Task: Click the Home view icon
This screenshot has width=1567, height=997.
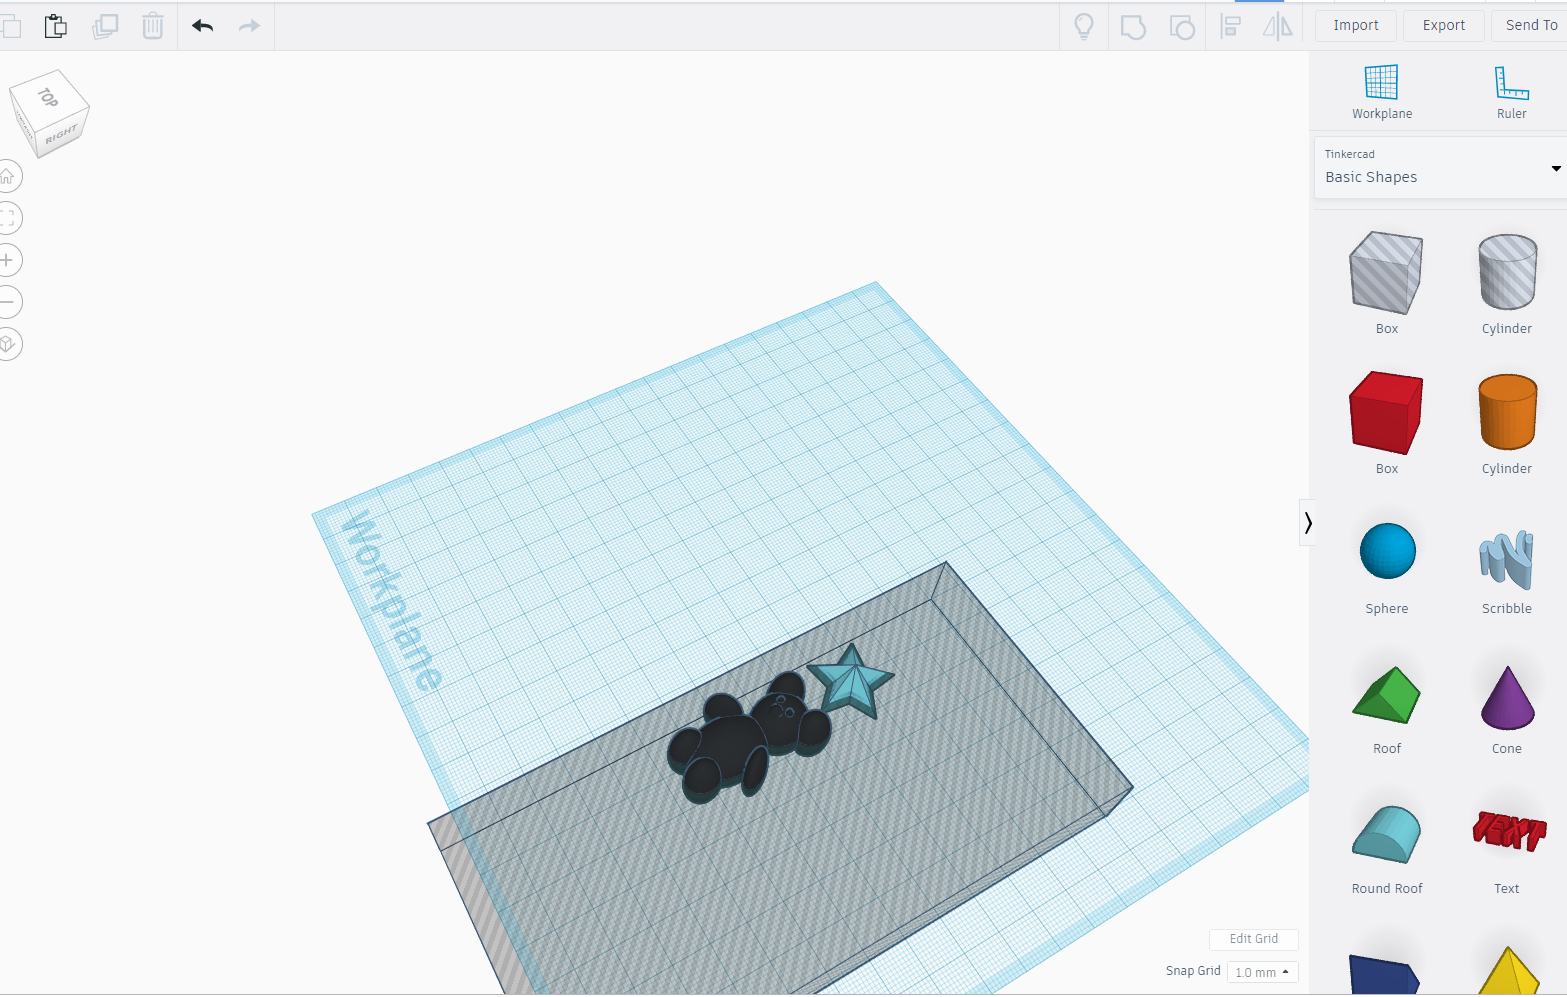Action: [6, 176]
